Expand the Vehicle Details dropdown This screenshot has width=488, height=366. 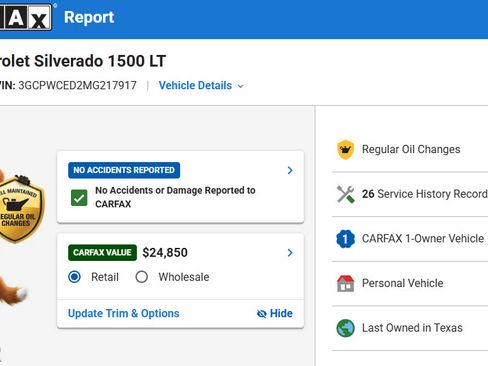coord(201,86)
